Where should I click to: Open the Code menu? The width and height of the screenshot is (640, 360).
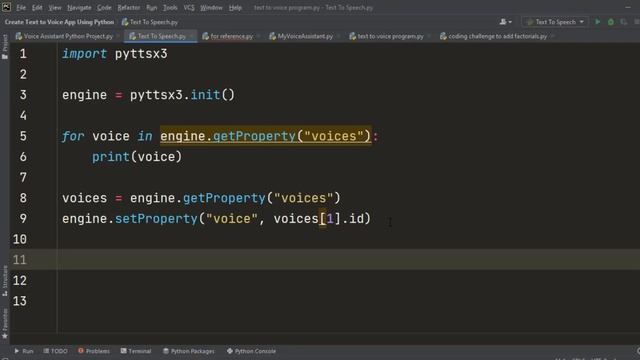tap(104, 8)
